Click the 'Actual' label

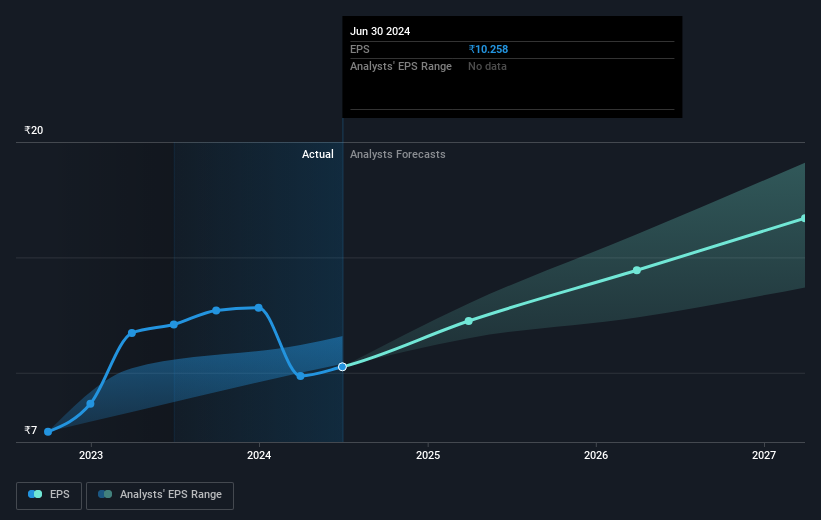[317, 154]
